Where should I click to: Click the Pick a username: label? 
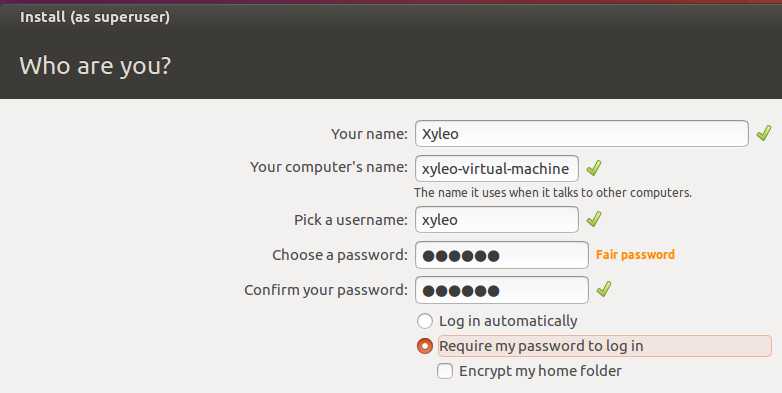pos(351,220)
